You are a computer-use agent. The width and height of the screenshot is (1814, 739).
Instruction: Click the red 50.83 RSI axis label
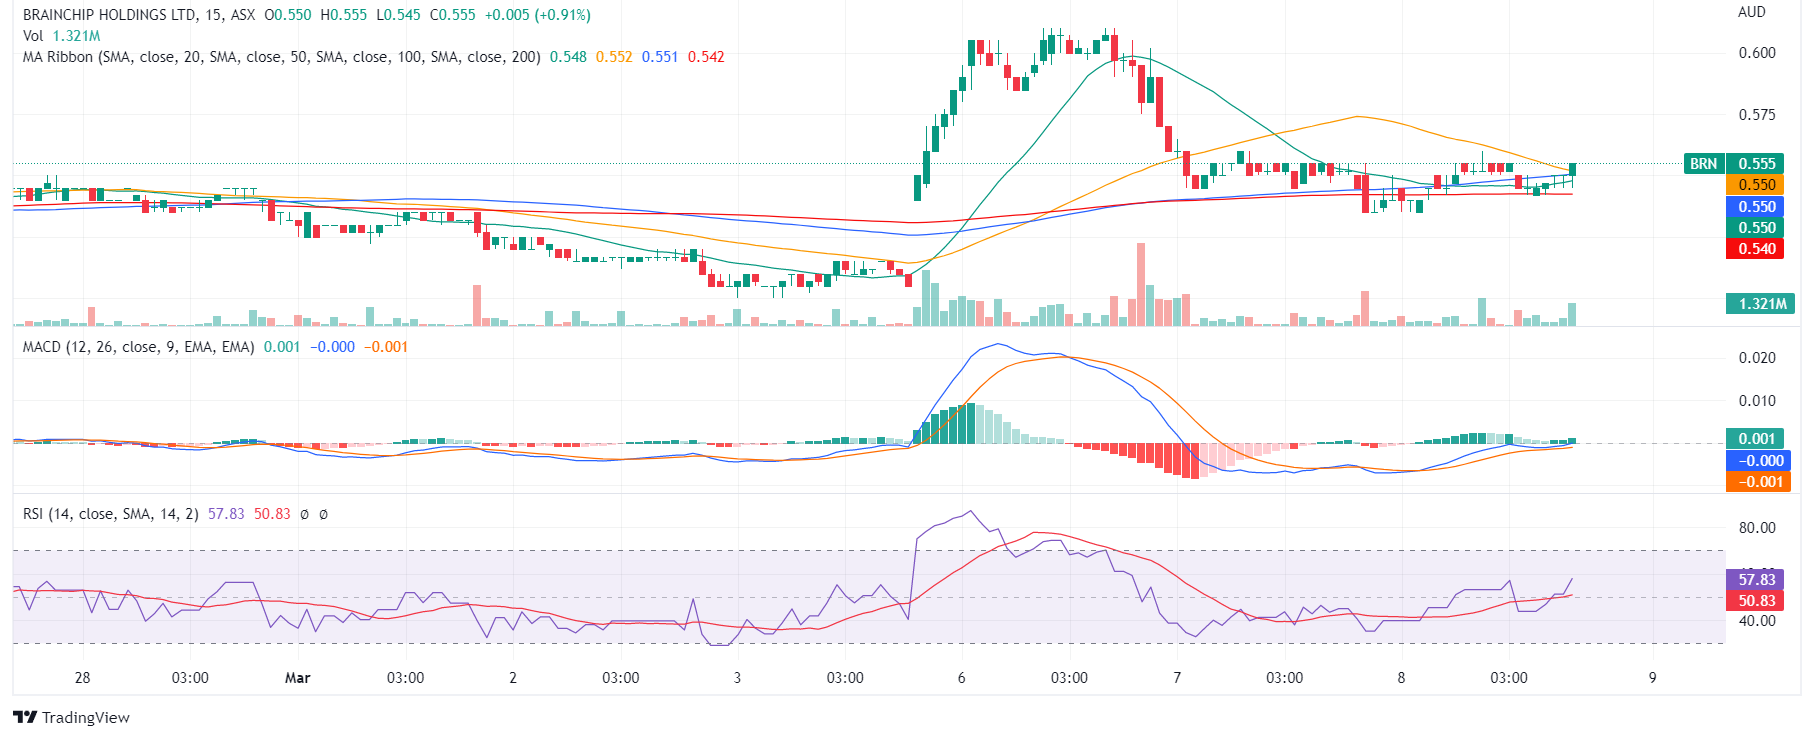coord(1756,601)
